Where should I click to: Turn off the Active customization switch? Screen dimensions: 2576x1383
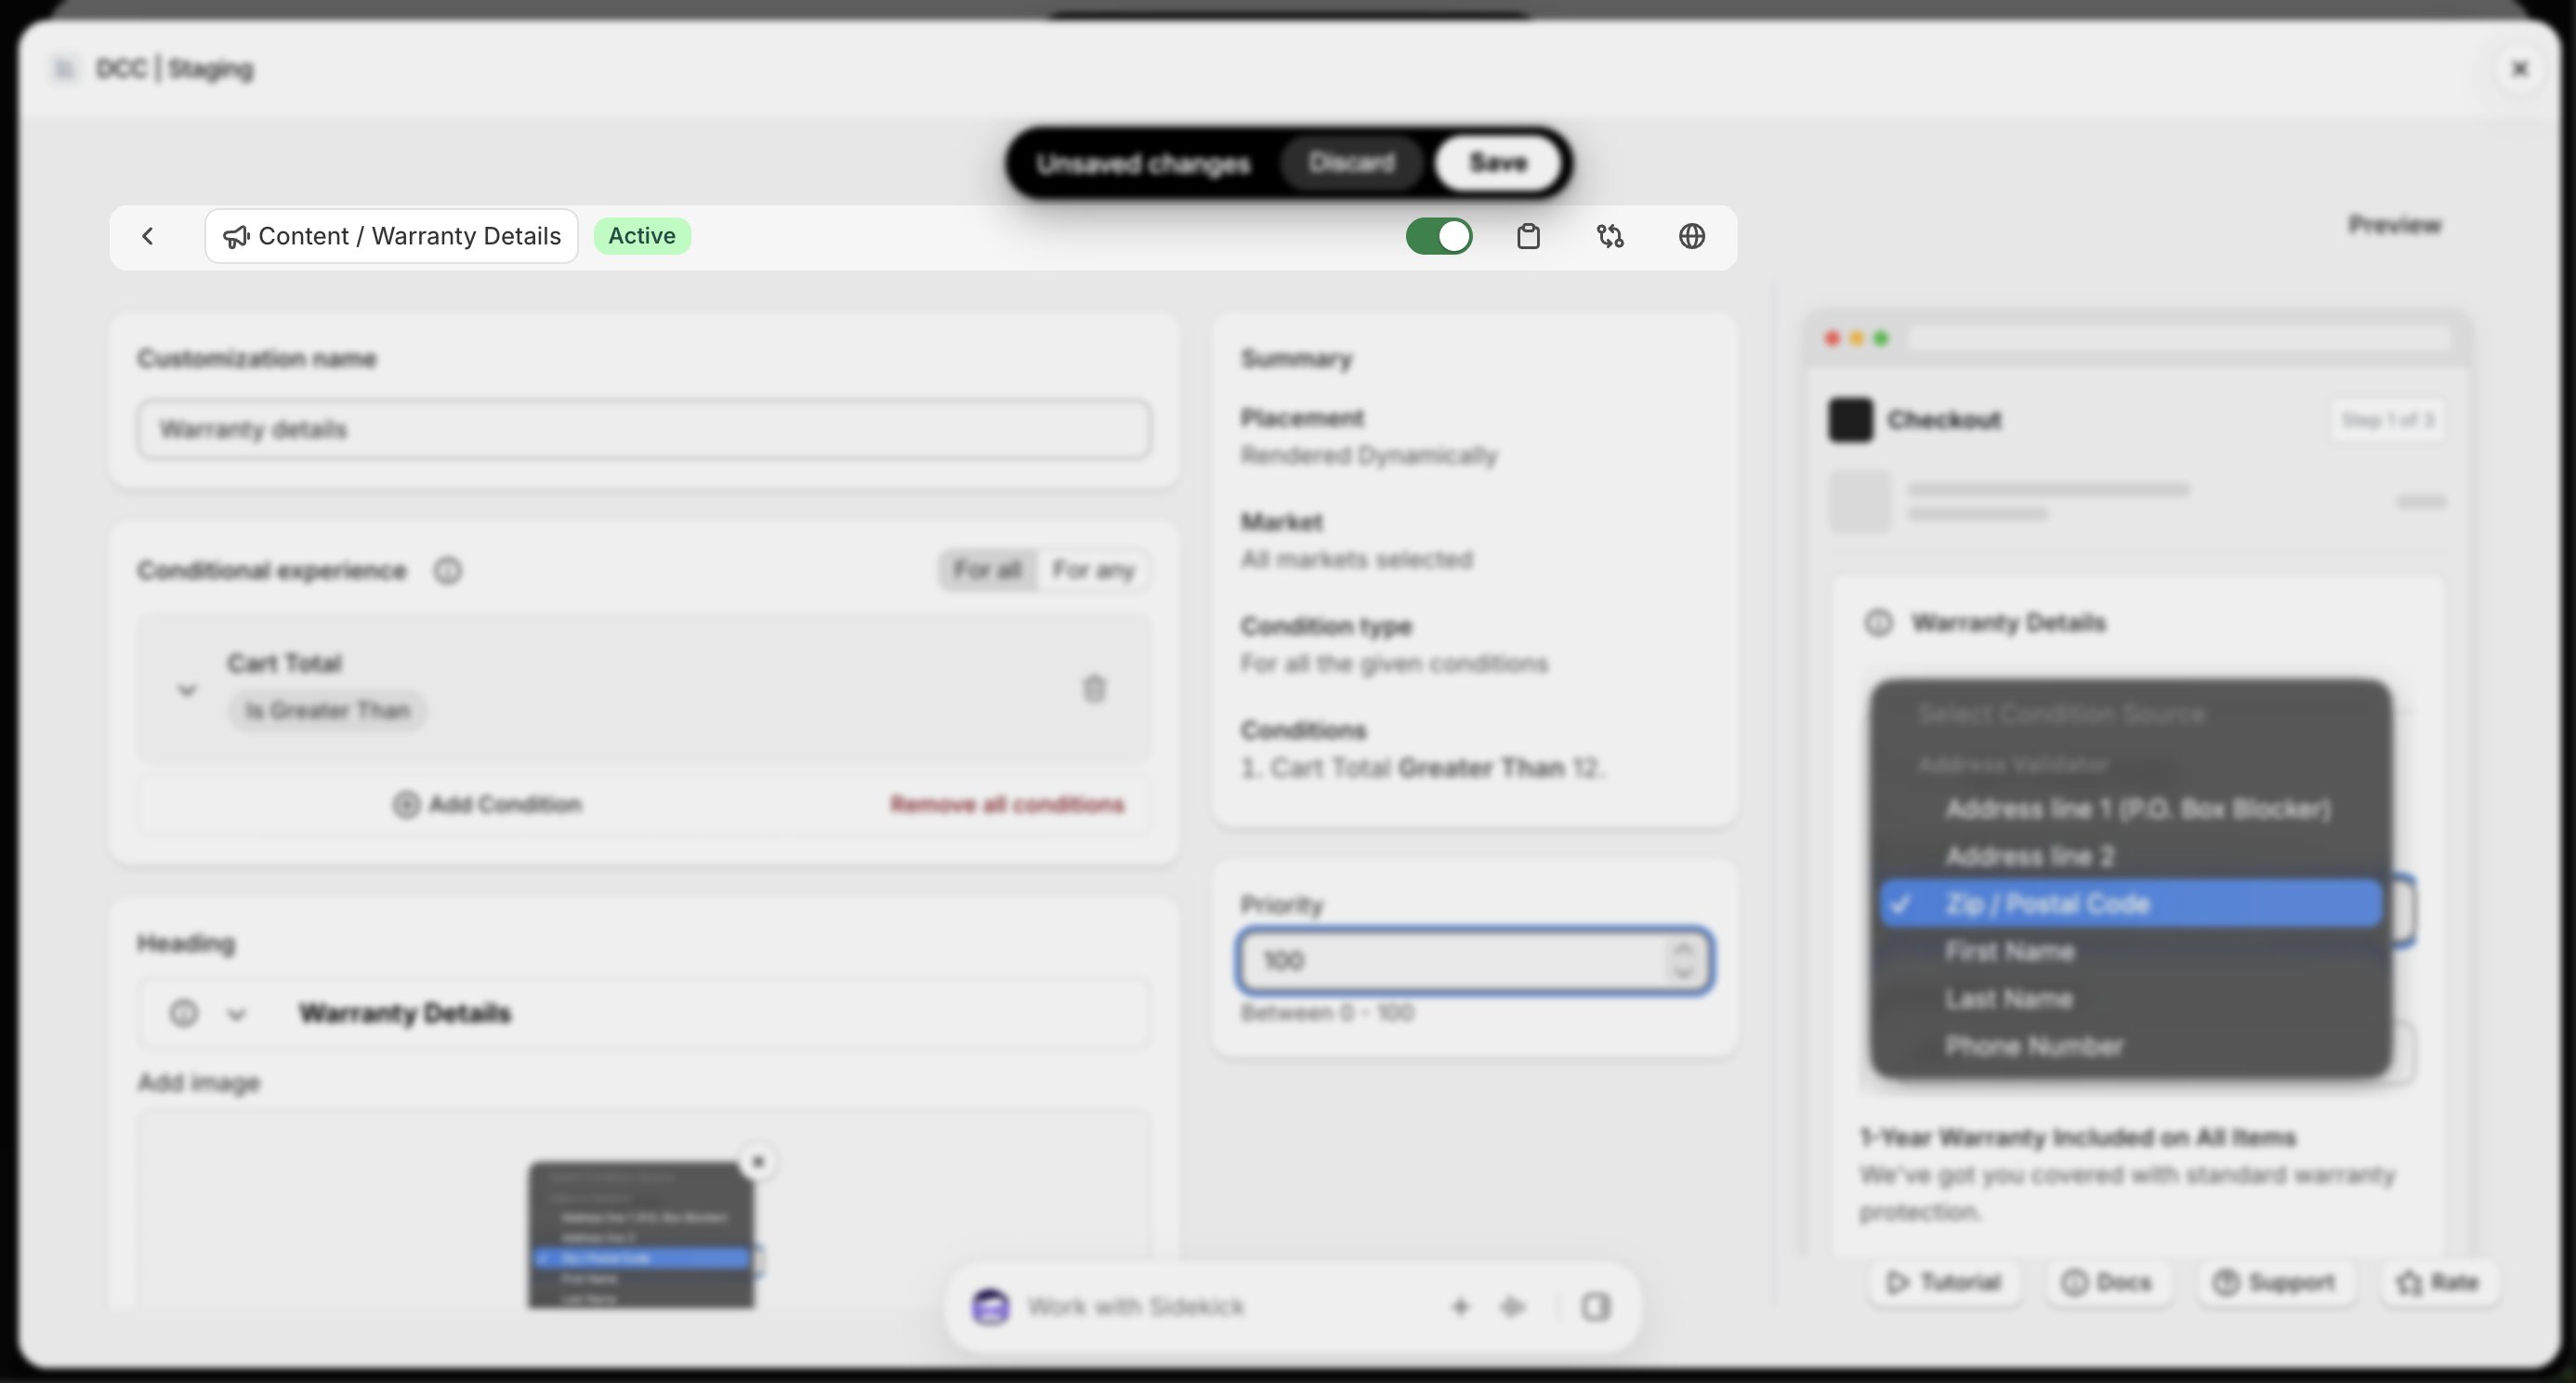coord(1438,236)
